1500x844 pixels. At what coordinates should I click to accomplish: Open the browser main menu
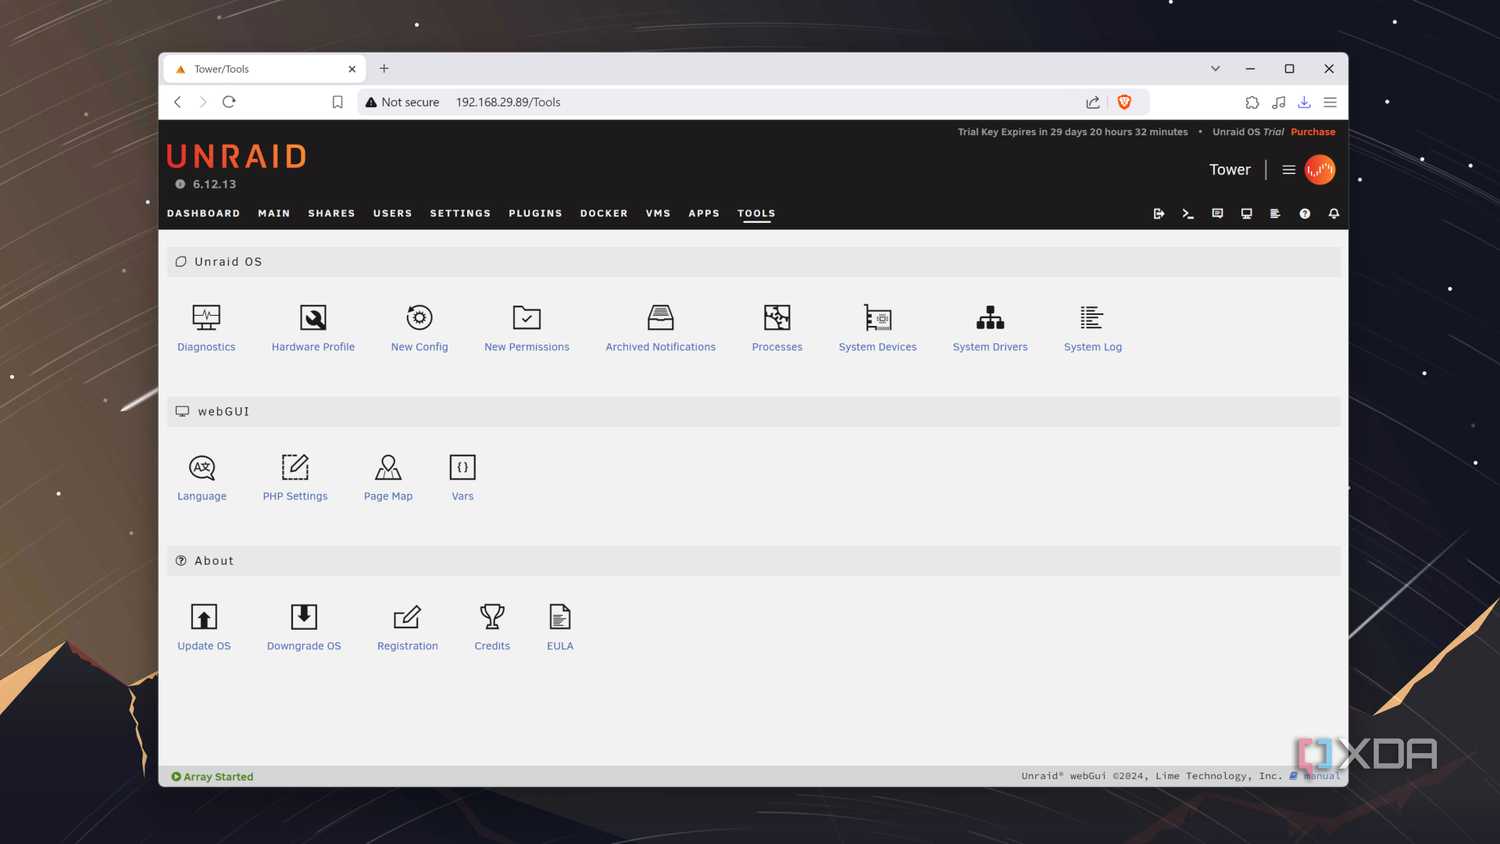click(x=1330, y=102)
